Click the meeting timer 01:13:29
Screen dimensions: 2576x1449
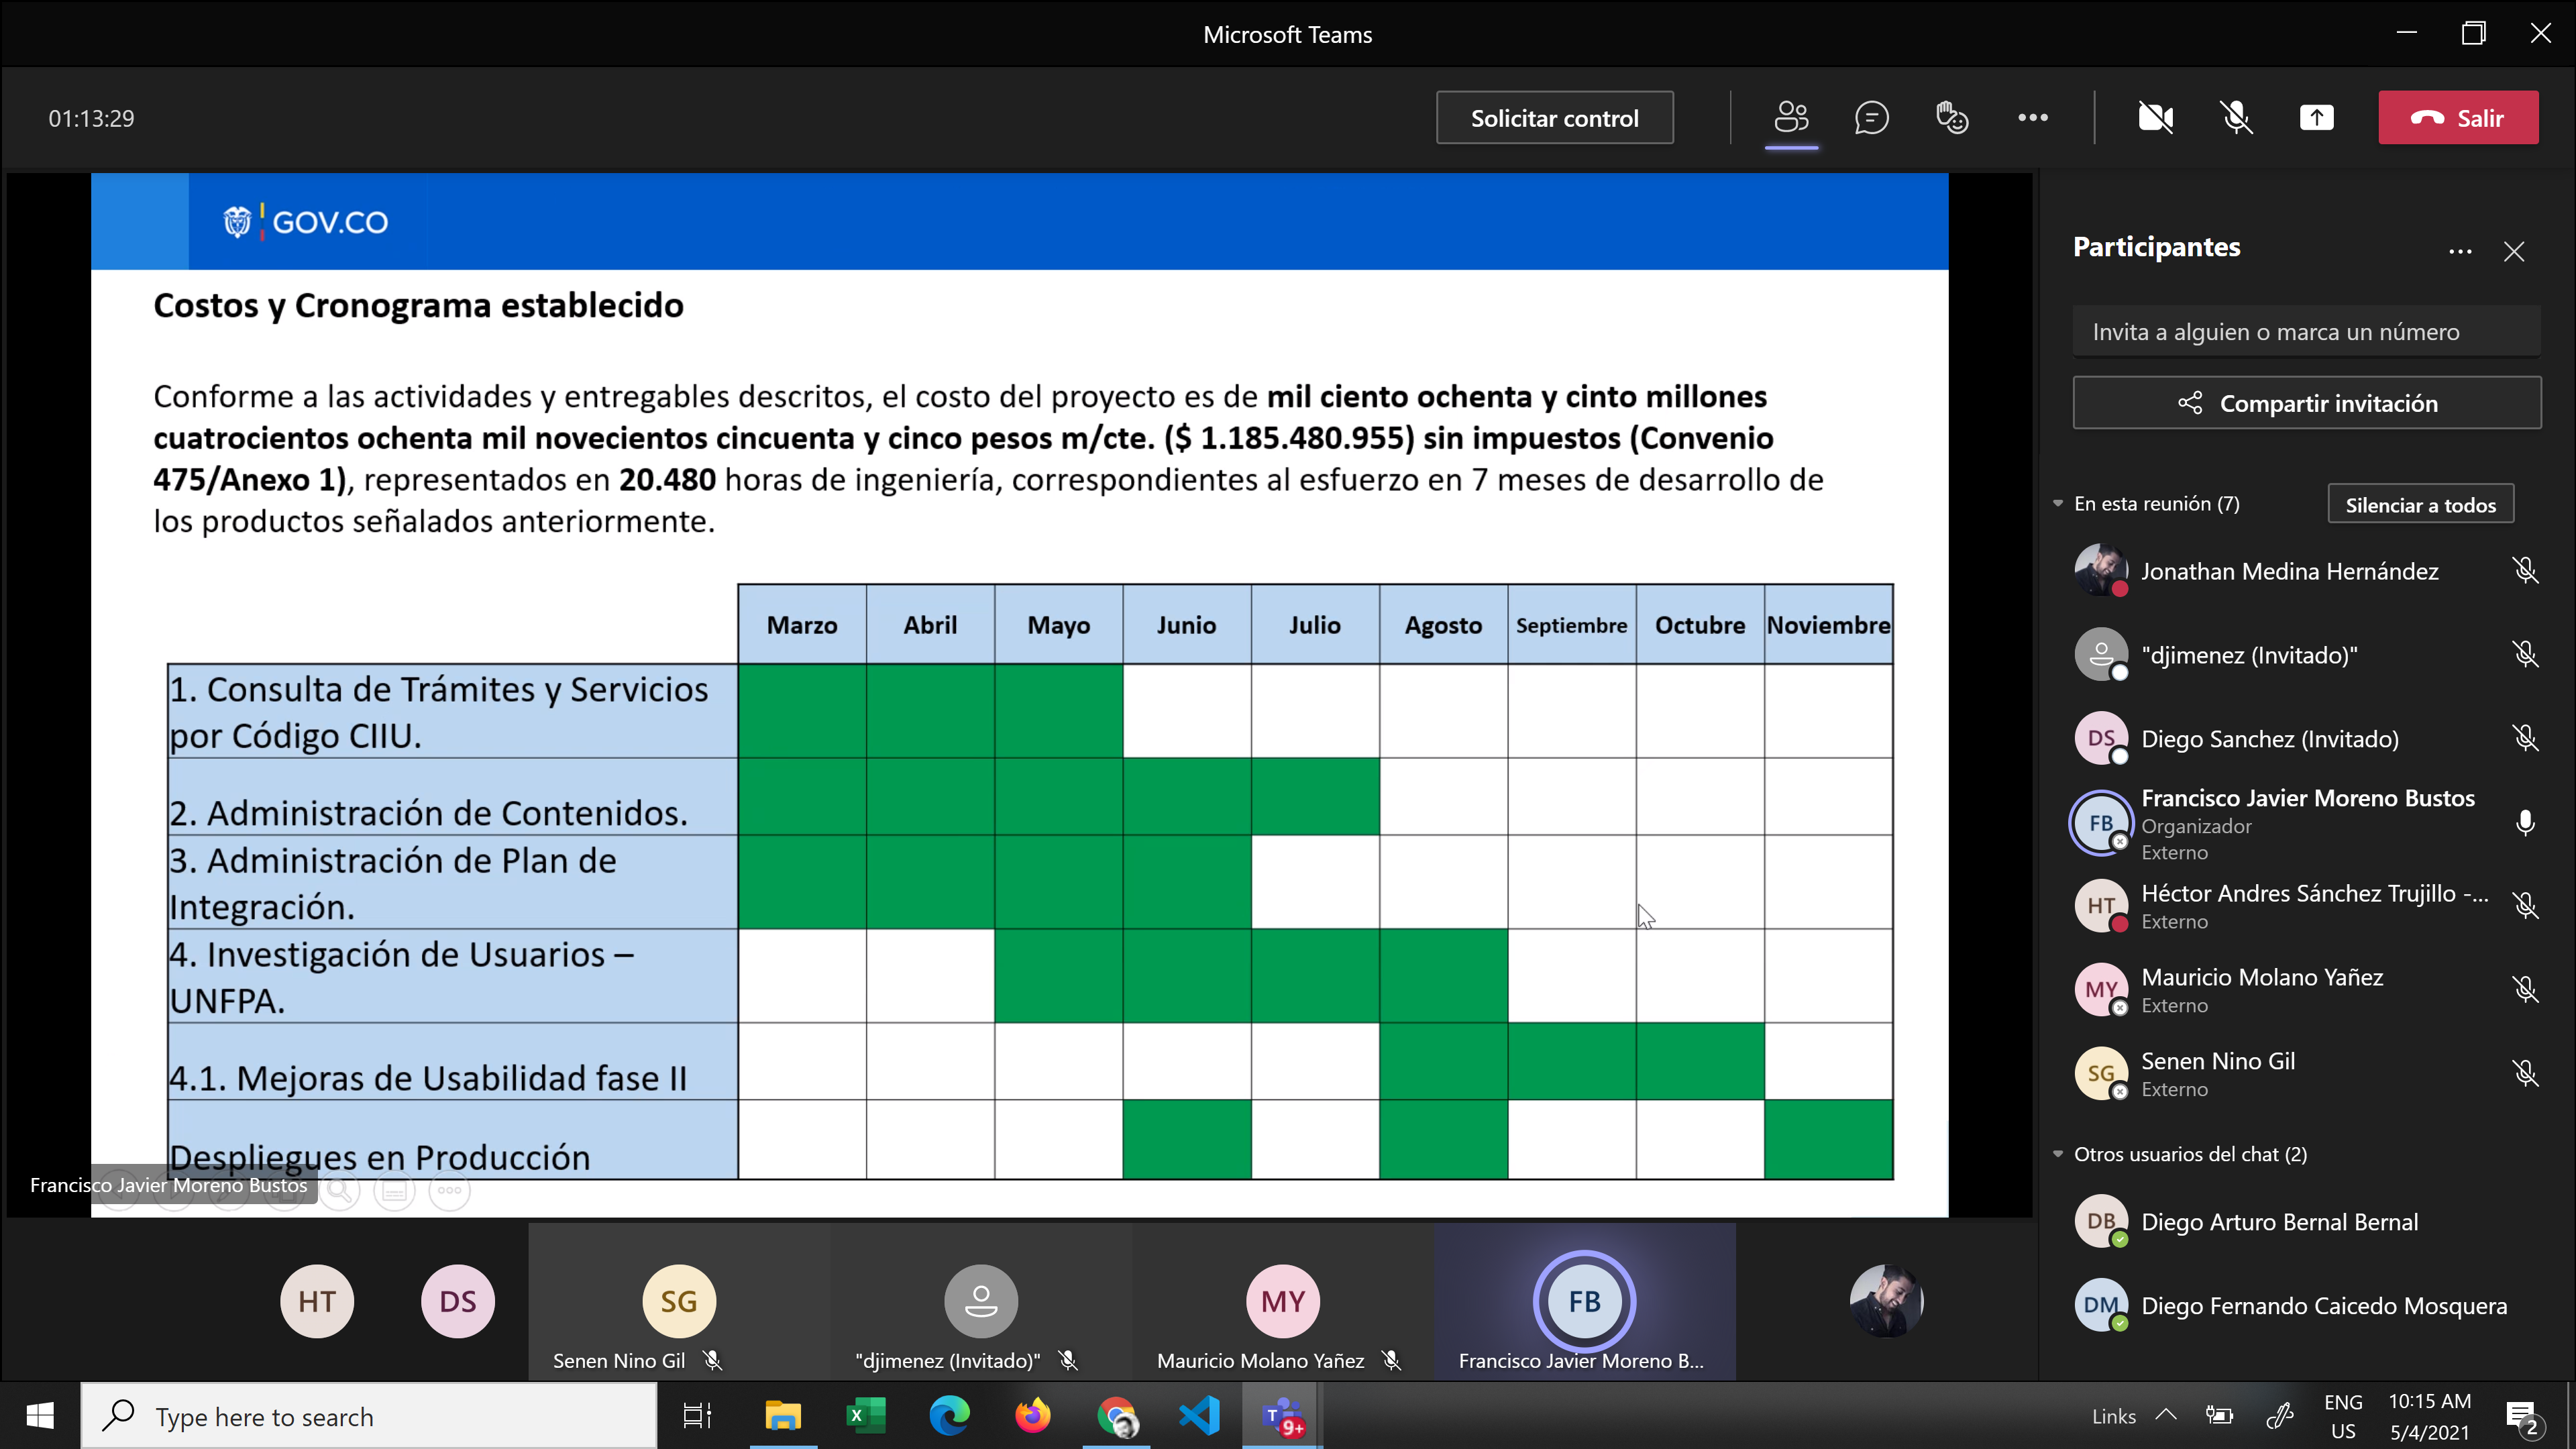(x=91, y=119)
